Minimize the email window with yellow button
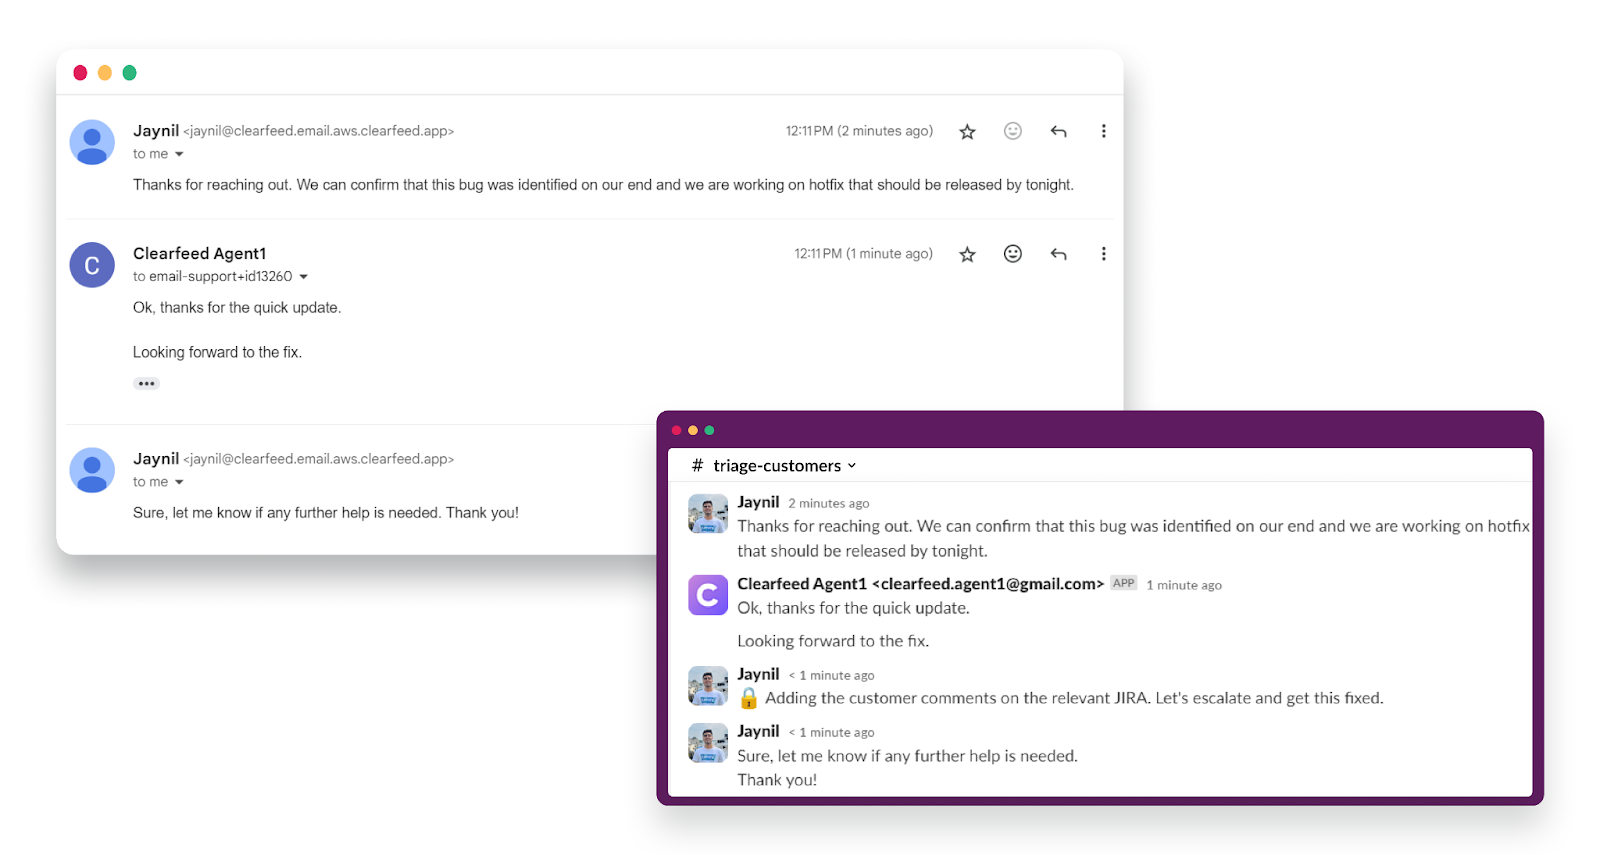 (105, 73)
